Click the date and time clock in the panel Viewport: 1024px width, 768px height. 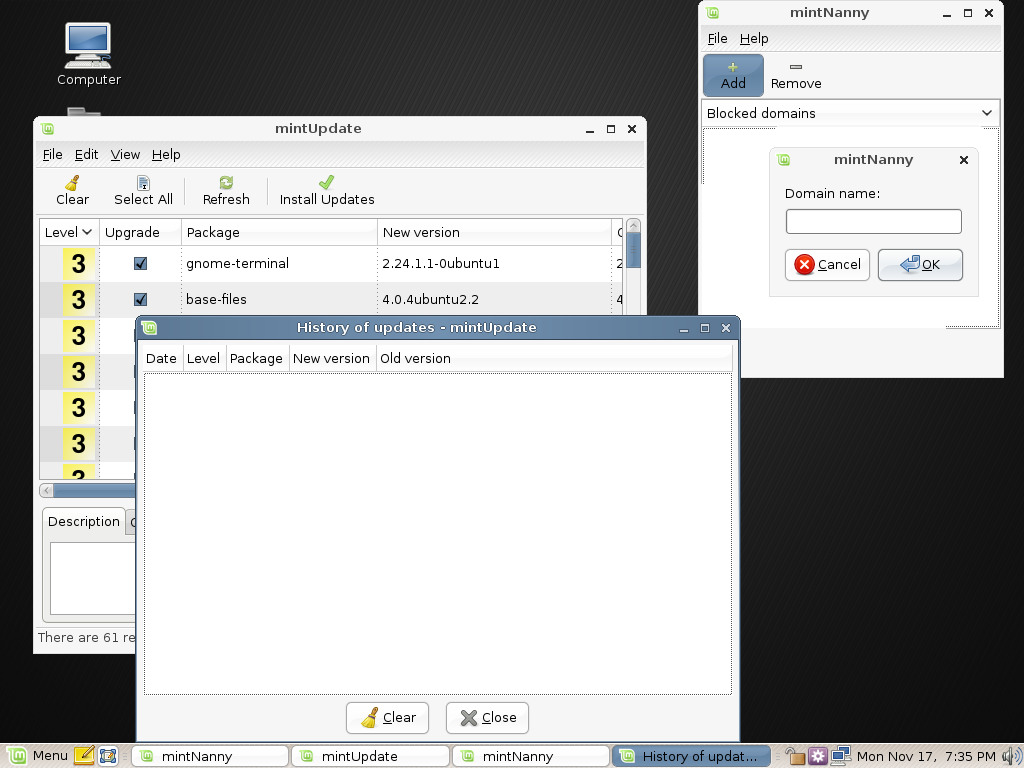(926, 756)
